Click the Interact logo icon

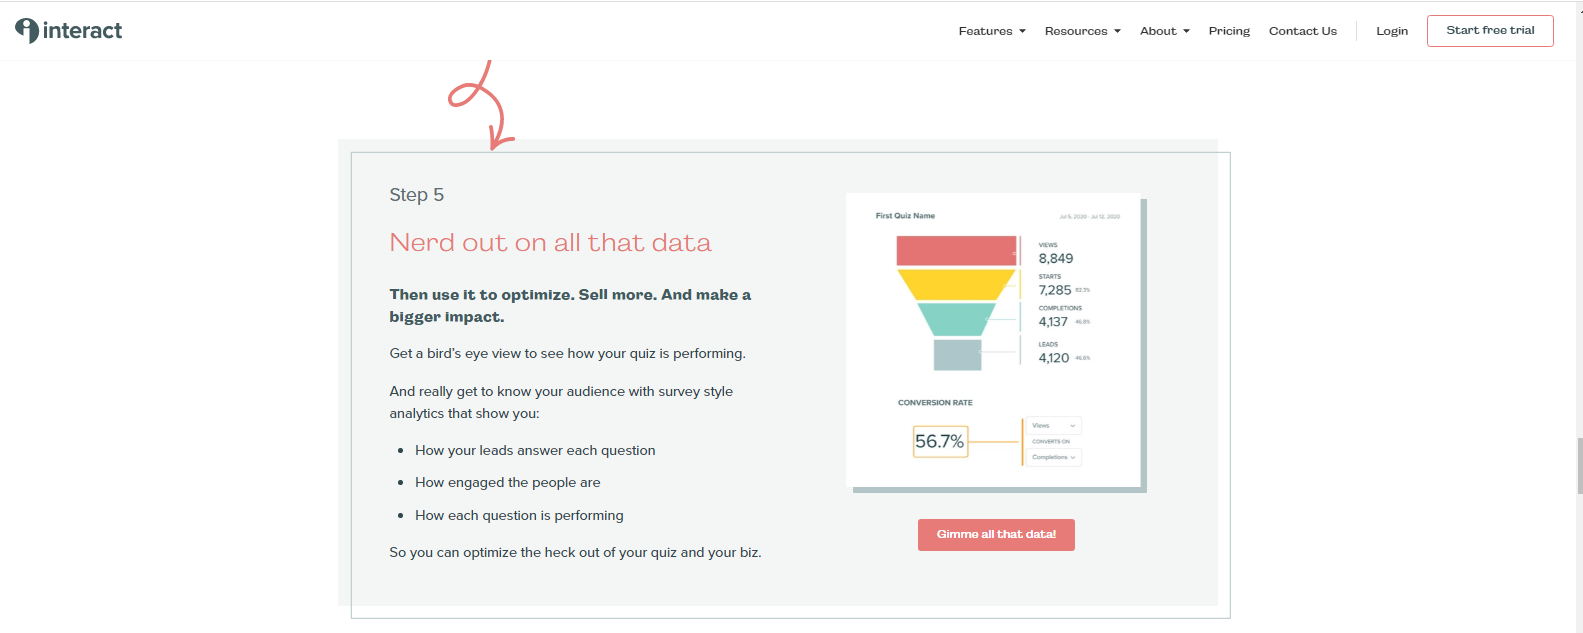(x=27, y=31)
